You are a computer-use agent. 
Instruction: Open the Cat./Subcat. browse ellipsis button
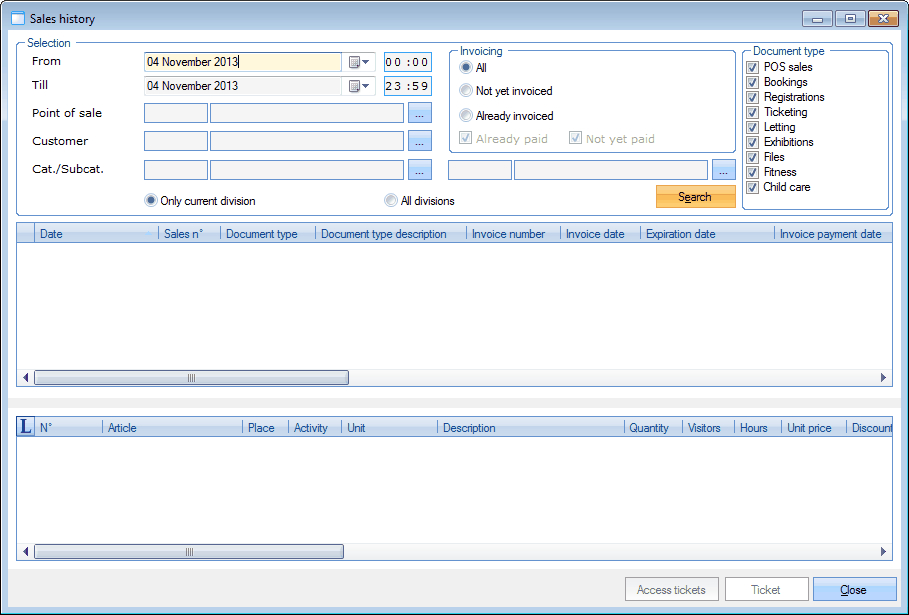420,170
